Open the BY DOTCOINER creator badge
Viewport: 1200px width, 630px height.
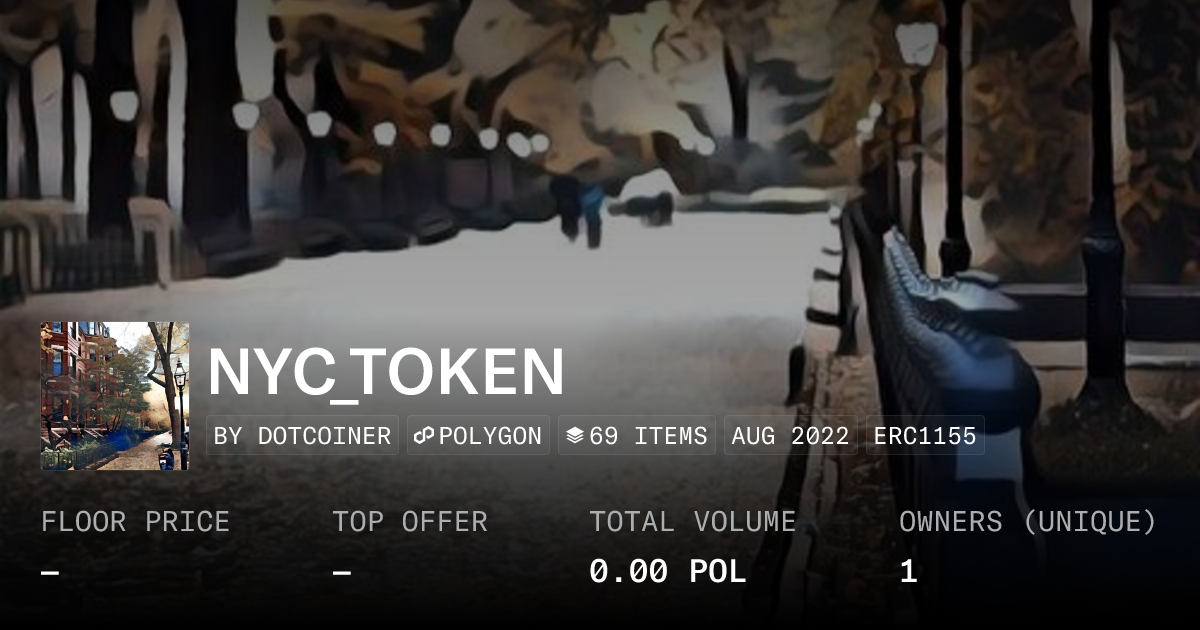tap(302, 436)
